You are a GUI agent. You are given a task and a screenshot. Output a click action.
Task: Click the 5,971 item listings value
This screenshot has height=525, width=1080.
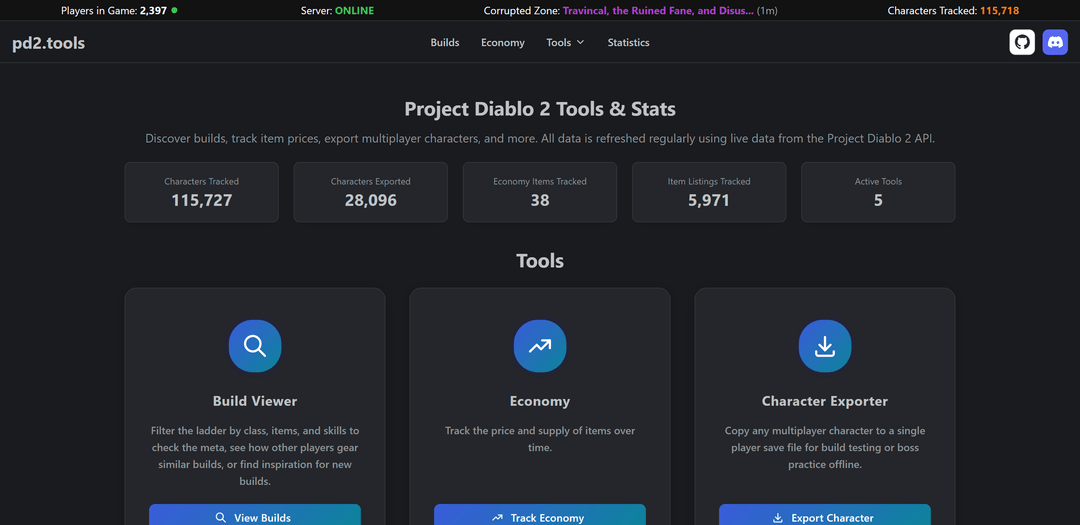[x=709, y=200]
